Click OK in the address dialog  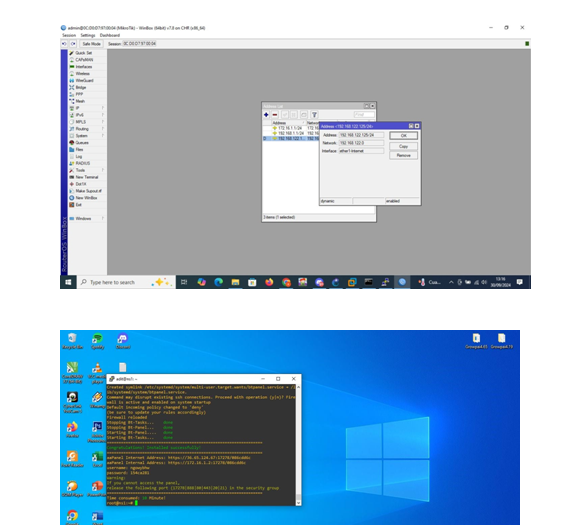[x=404, y=136]
